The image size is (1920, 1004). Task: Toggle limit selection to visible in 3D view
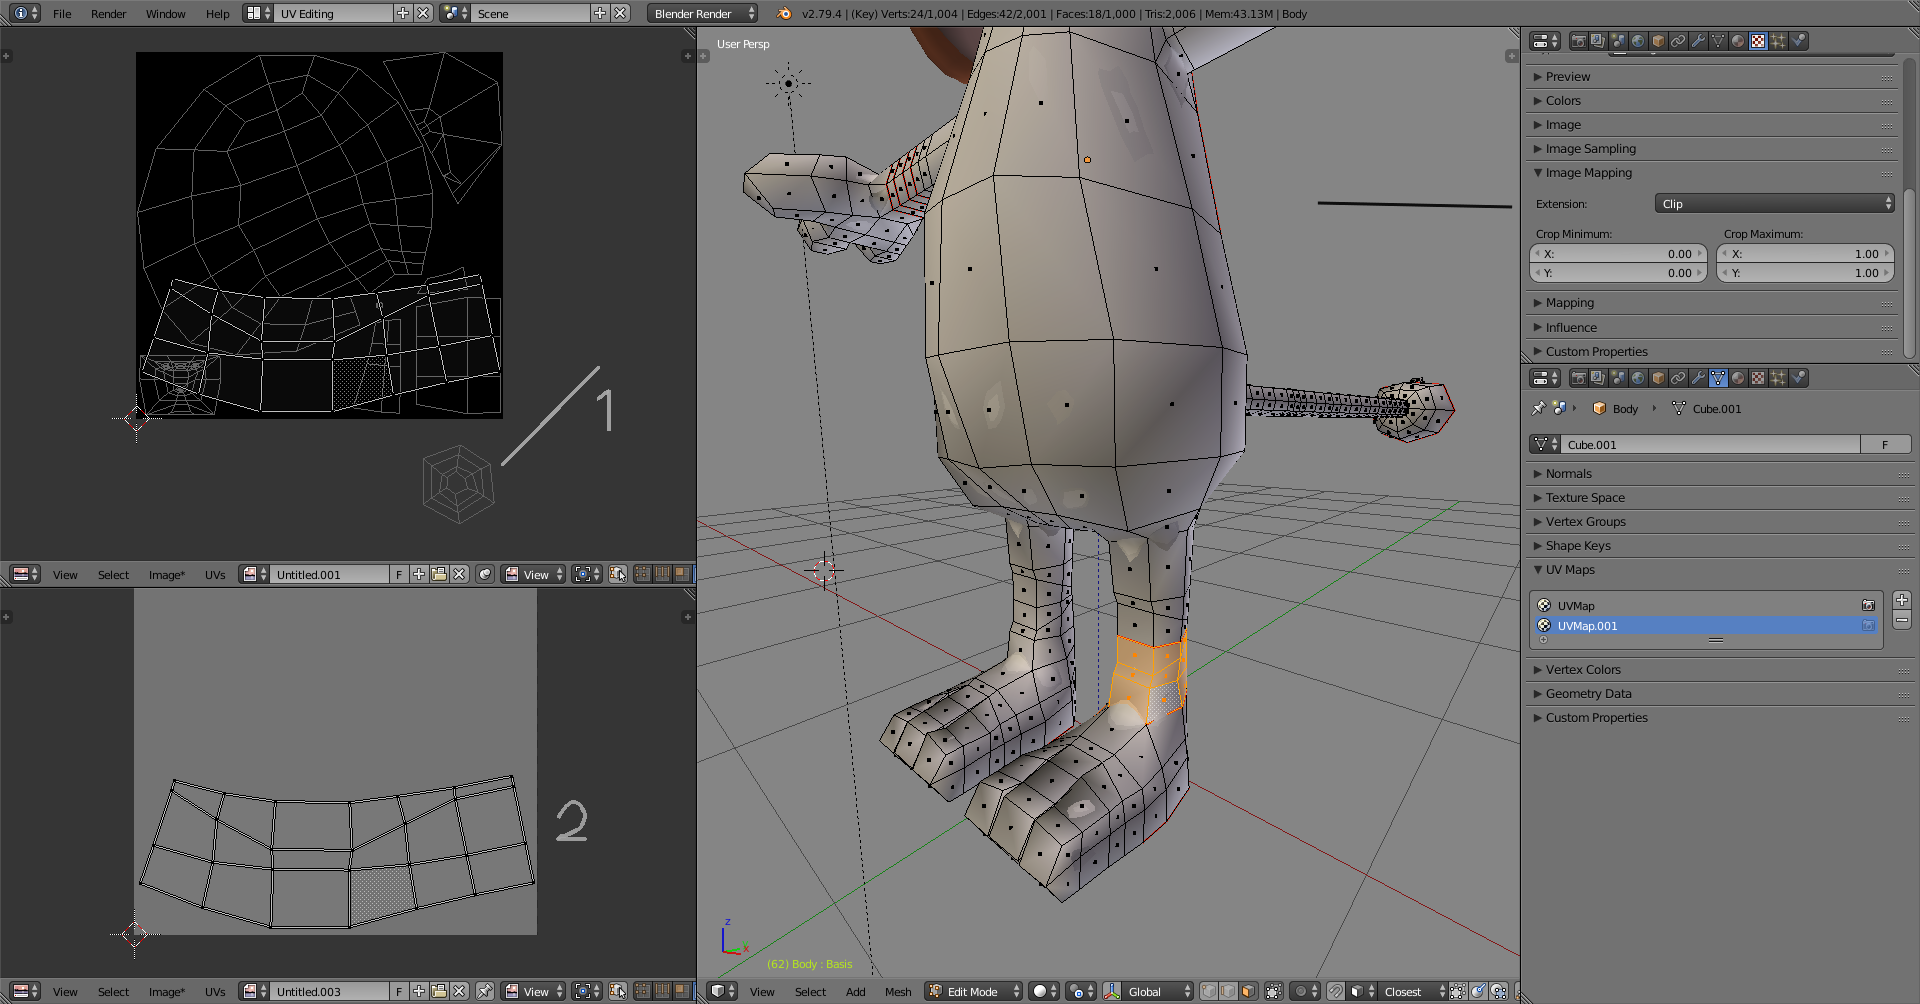[x=1274, y=991]
